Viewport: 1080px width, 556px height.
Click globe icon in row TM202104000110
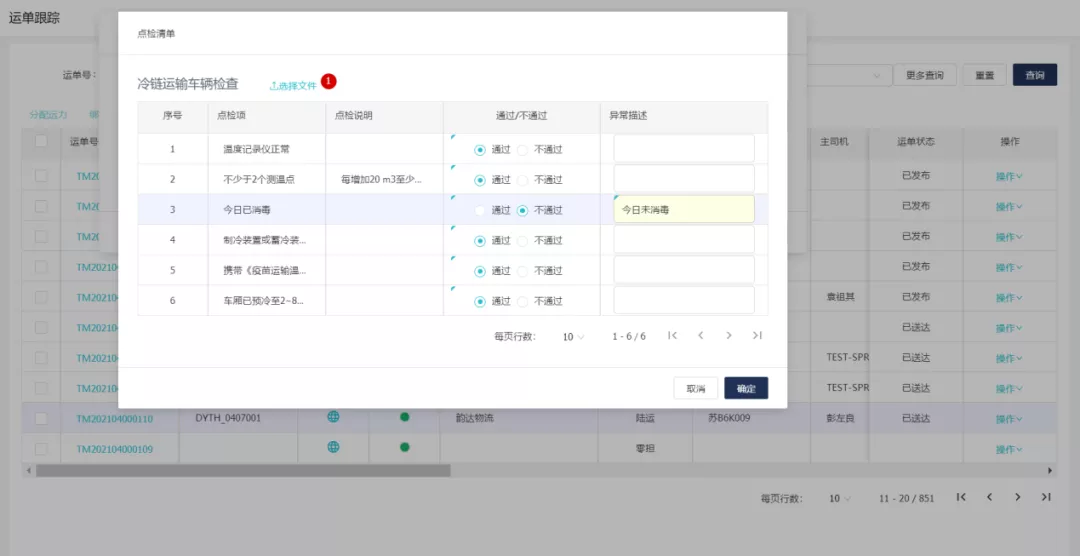334,417
